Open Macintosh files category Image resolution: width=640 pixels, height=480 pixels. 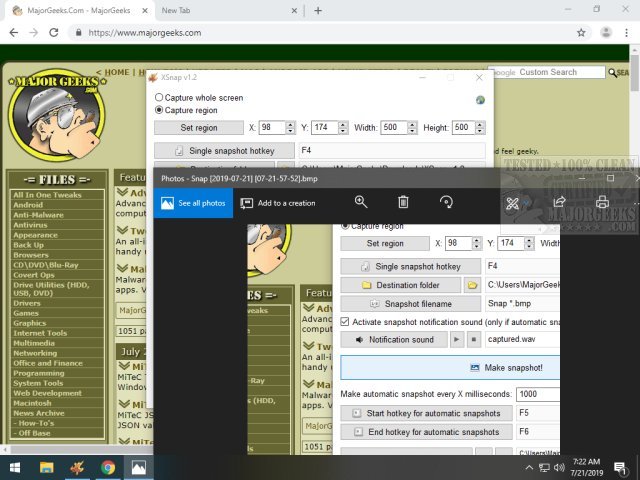(32, 403)
